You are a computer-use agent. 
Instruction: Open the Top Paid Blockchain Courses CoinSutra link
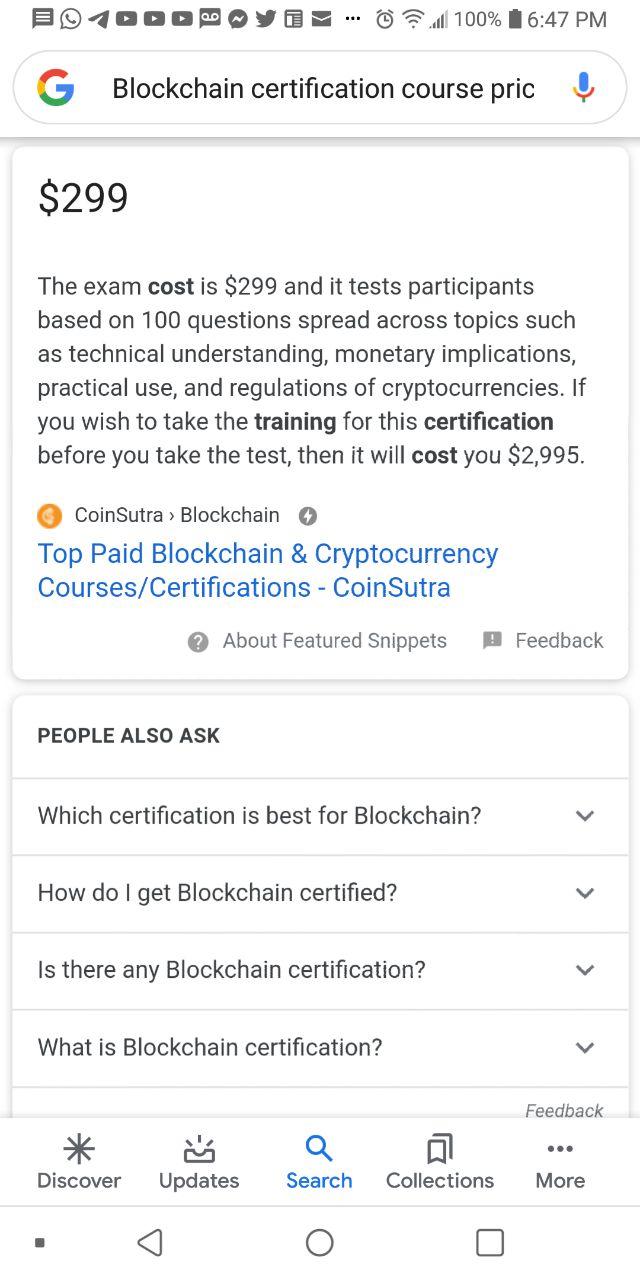(268, 570)
